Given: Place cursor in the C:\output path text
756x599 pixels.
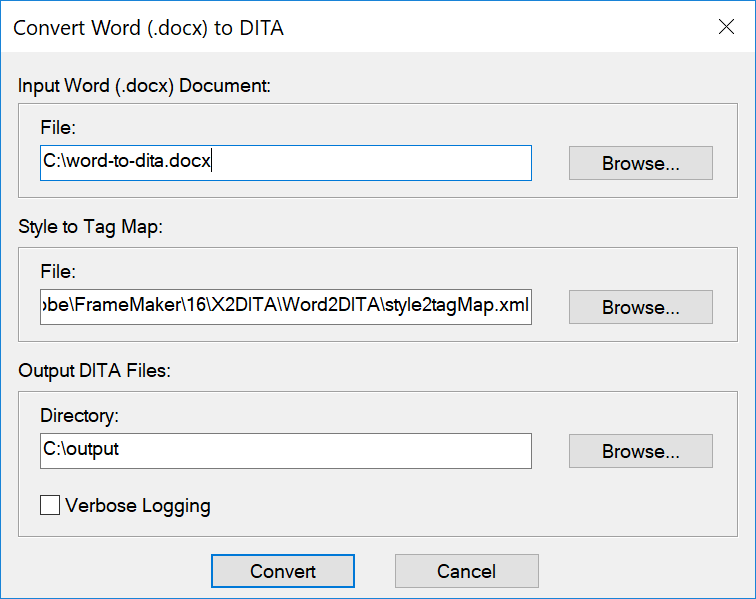Looking at the screenshot, I should point(81,450).
